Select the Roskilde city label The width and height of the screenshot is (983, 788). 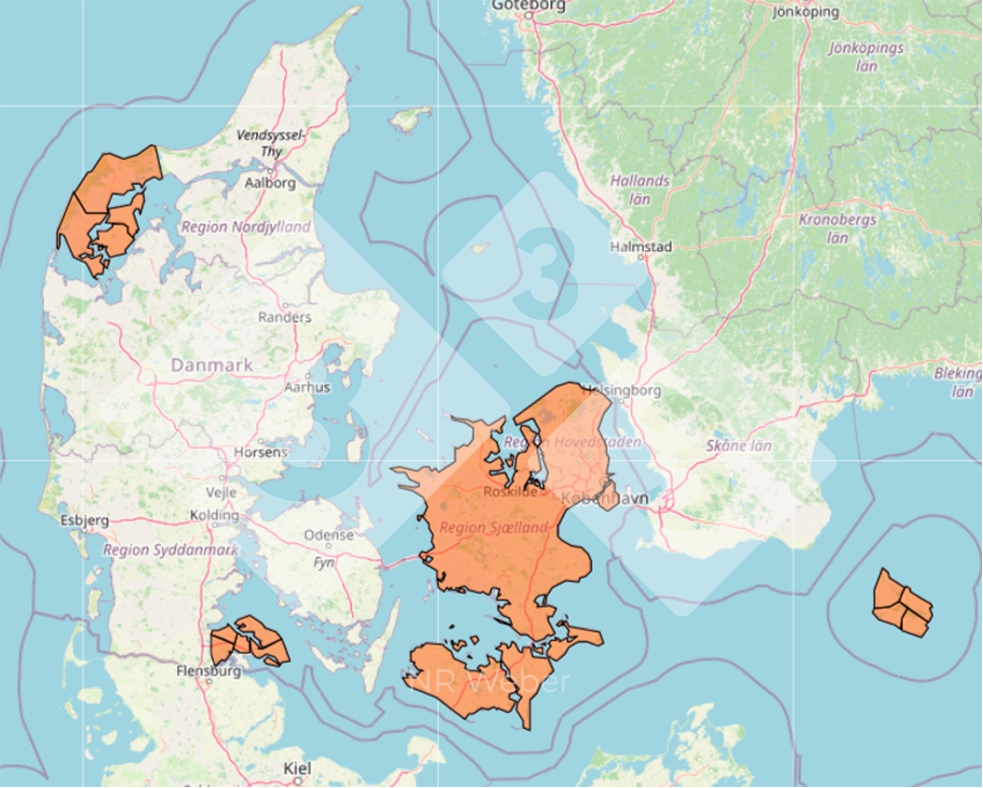(510, 492)
